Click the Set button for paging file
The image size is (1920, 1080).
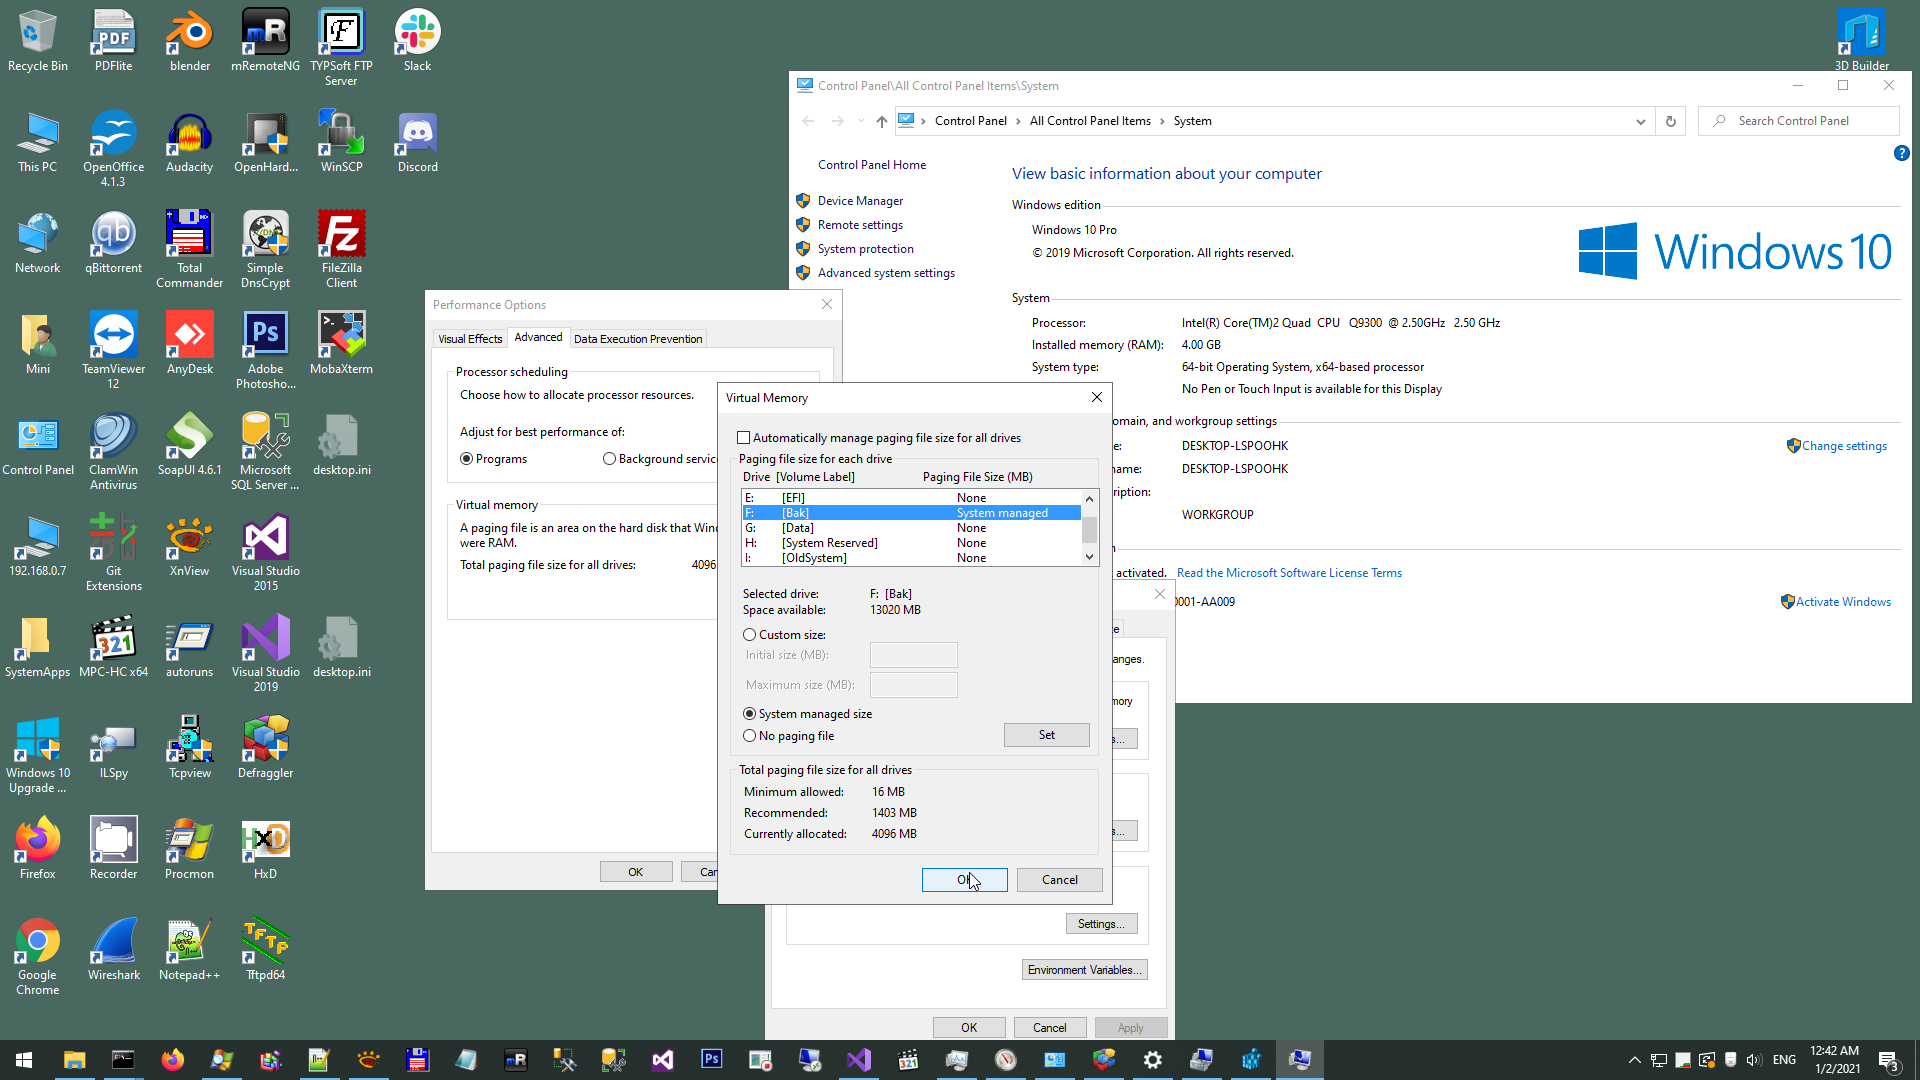(1046, 735)
